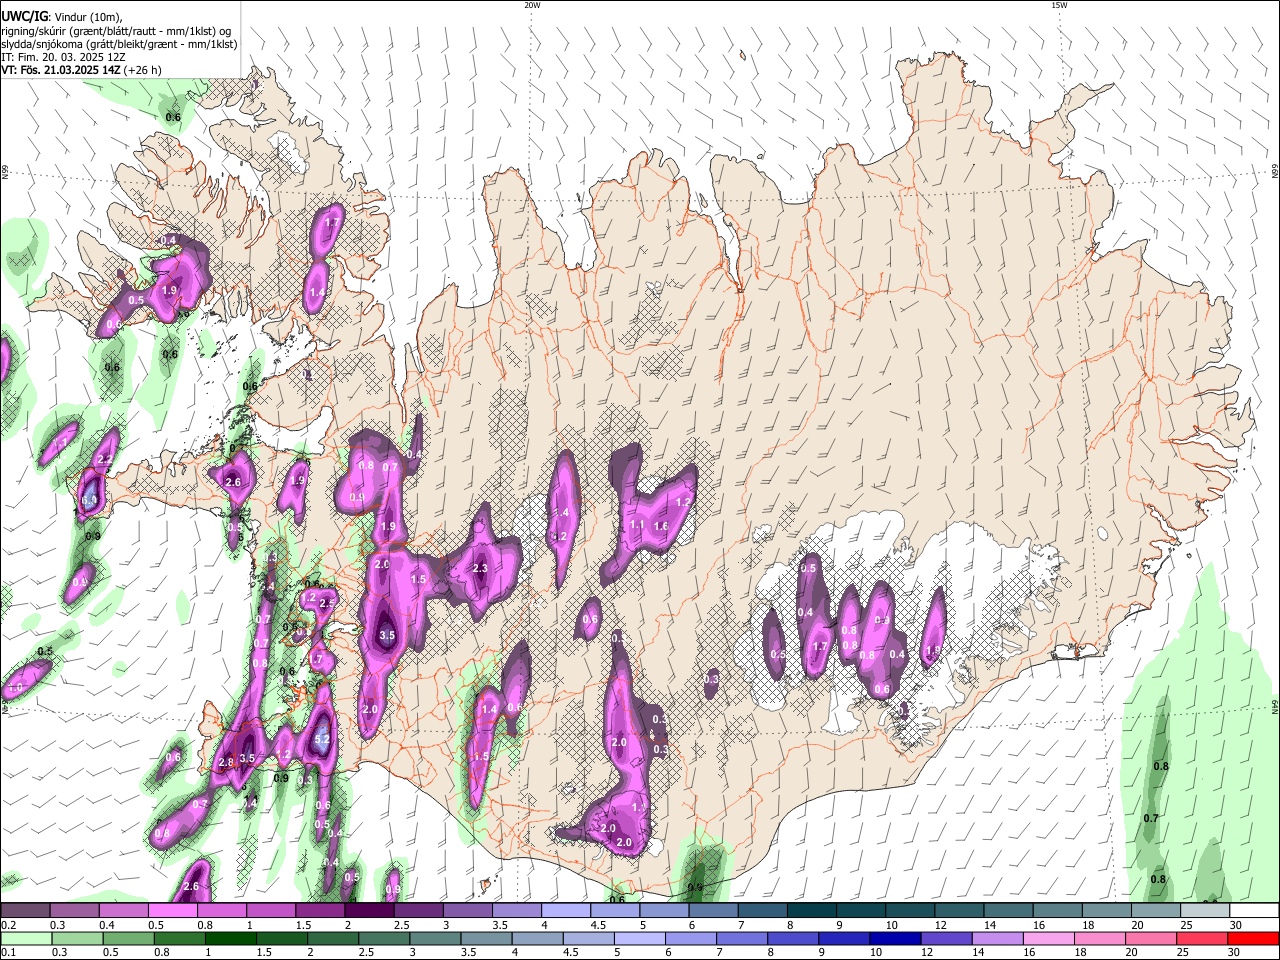Pick top-row legend swatch between 2 and 2.5
Viewport: 1280px width, 960px height.
pyautogui.click(x=369, y=911)
